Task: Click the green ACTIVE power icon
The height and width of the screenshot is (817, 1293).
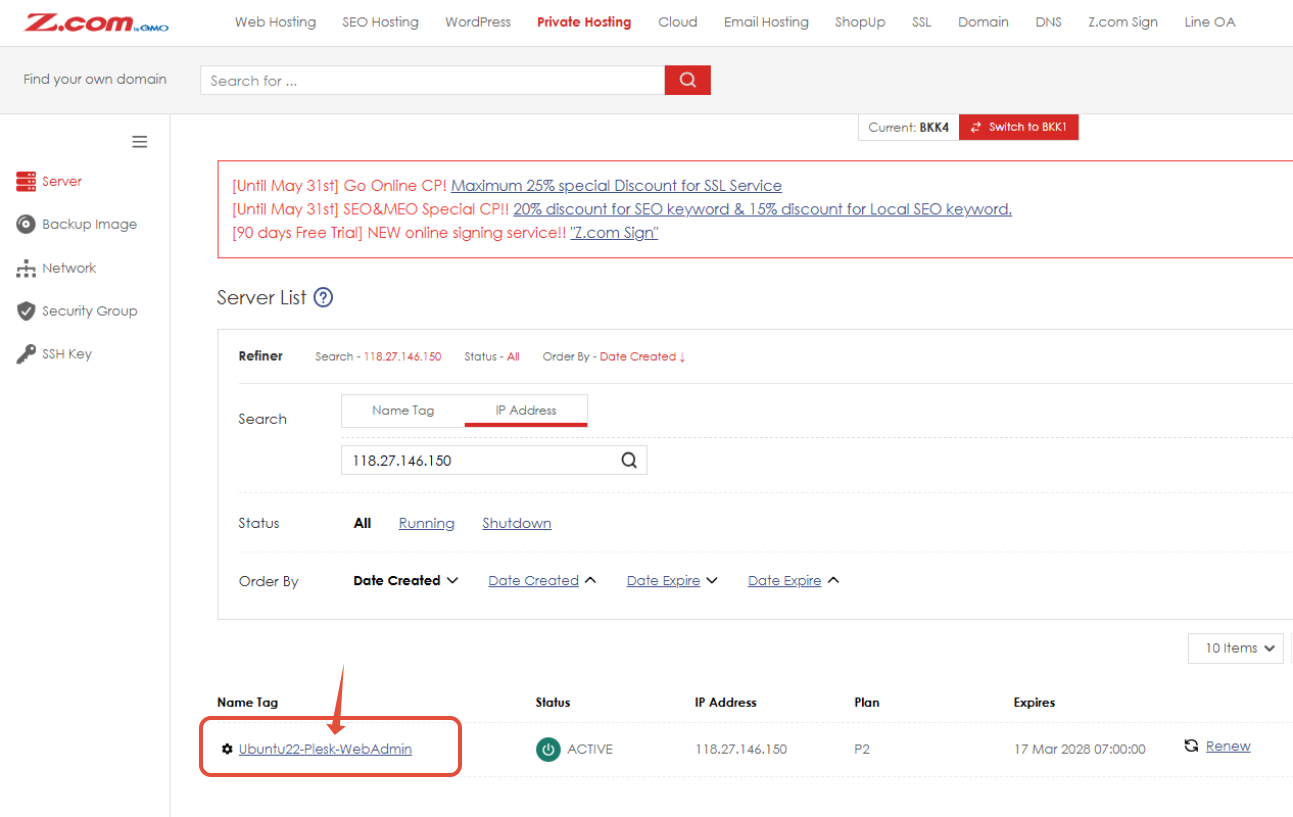Action: pyautogui.click(x=548, y=749)
